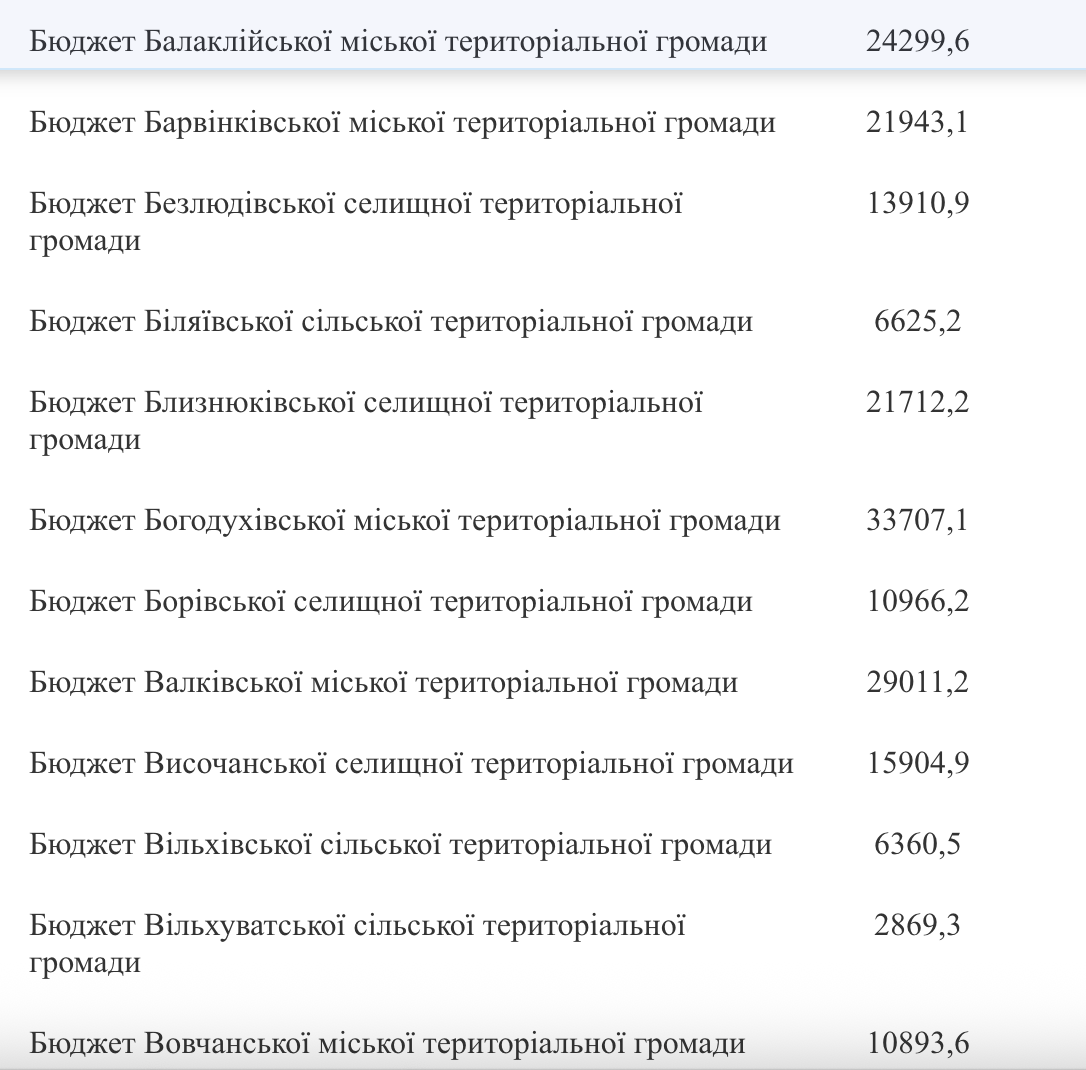Screen dimensions: 1086x1070
Task: Click the amount 13910,9
Action: click(918, 203)
